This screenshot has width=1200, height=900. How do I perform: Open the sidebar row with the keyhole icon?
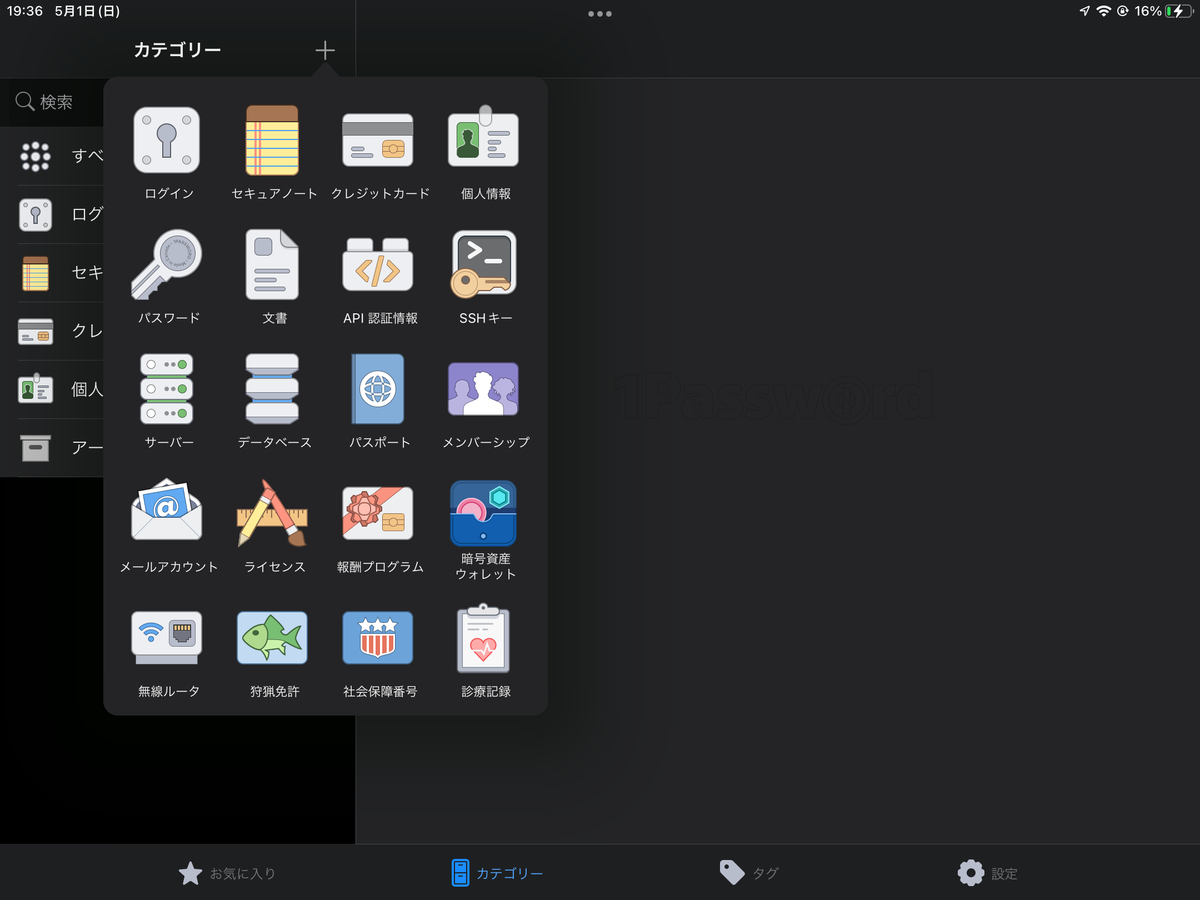pos(52,214)
